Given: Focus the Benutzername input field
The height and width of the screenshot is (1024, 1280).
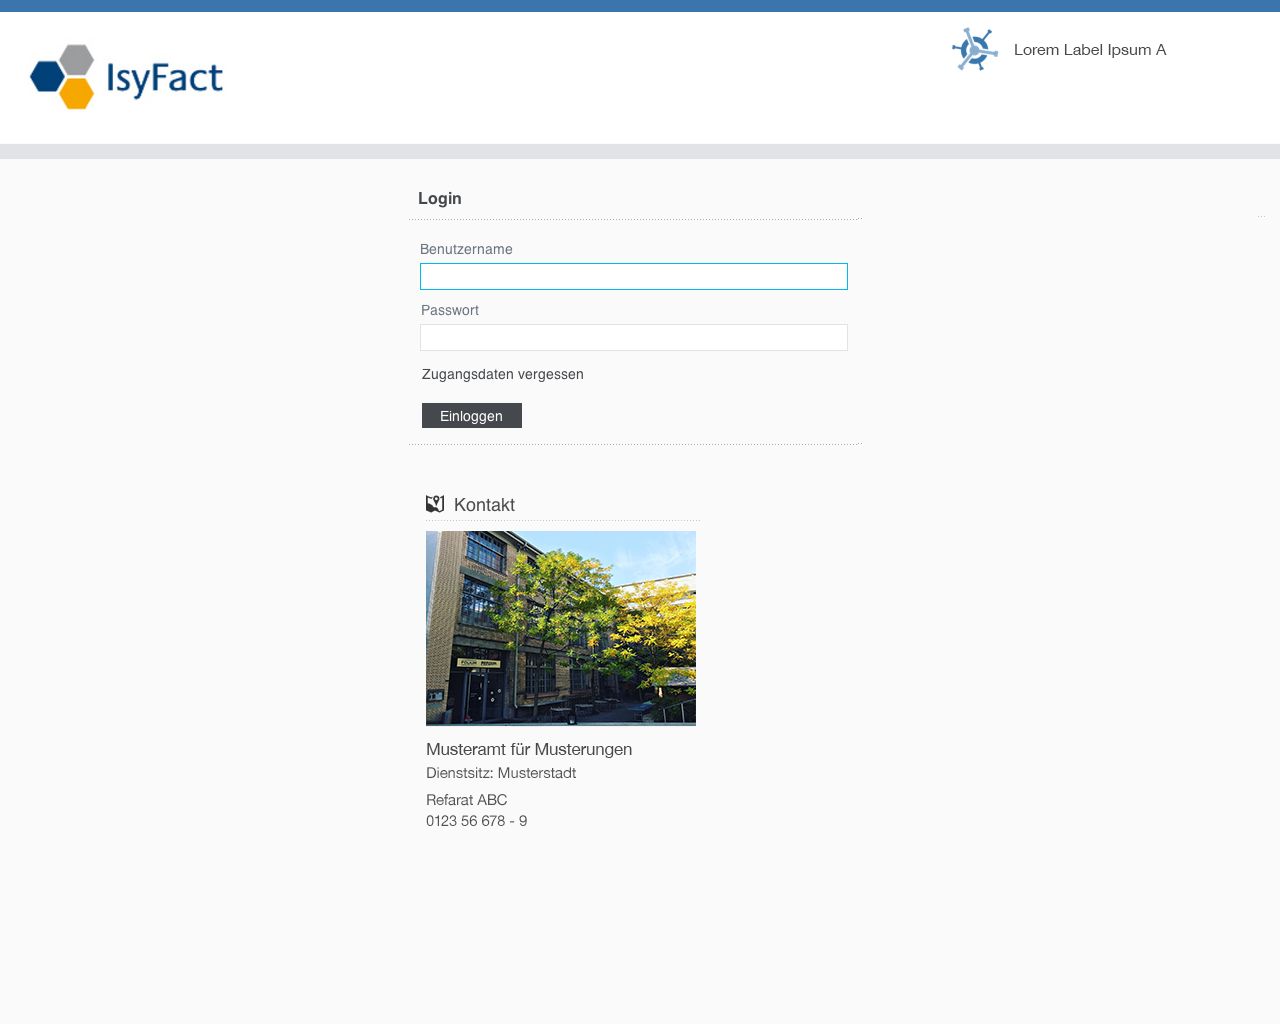Looking at the screenshot, I should click(633, 276).
